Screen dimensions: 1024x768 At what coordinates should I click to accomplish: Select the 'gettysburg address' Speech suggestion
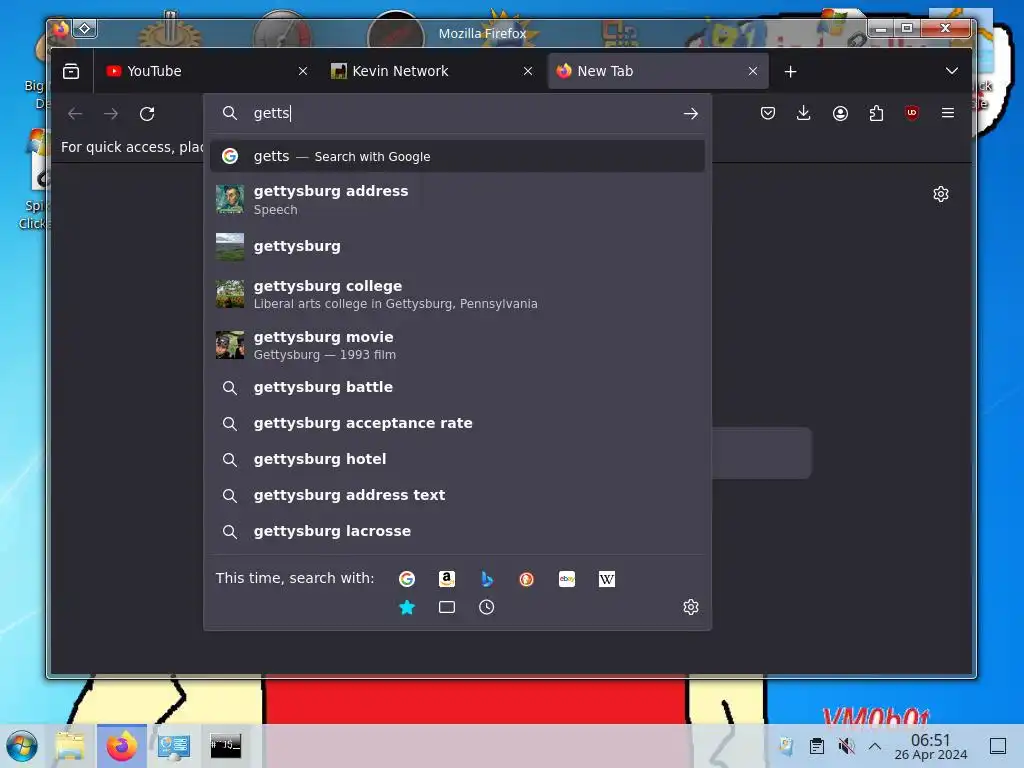coord(457,200)
